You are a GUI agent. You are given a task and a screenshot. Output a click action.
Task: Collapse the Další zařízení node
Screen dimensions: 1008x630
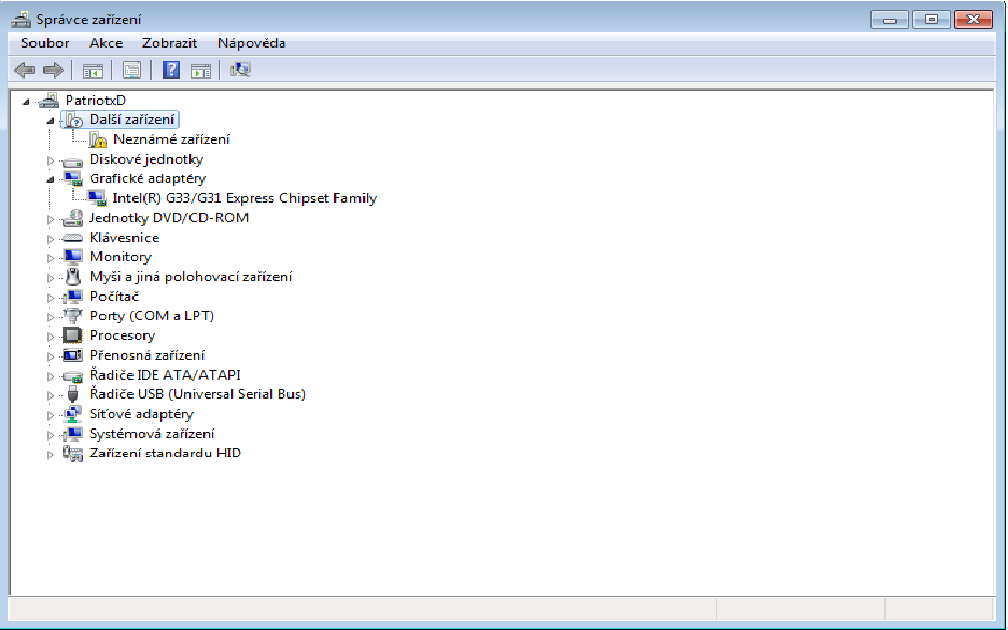(50, 121)
